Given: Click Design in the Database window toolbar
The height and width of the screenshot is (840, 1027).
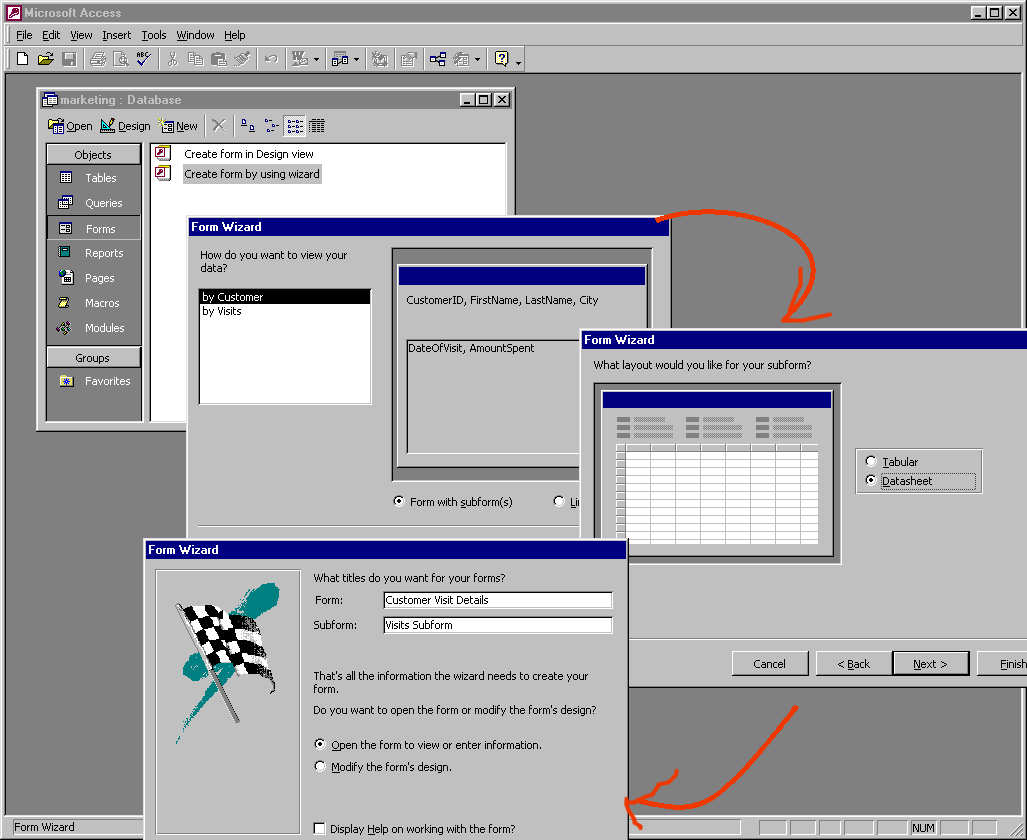Looking at the screenshot, I should 125,126.
